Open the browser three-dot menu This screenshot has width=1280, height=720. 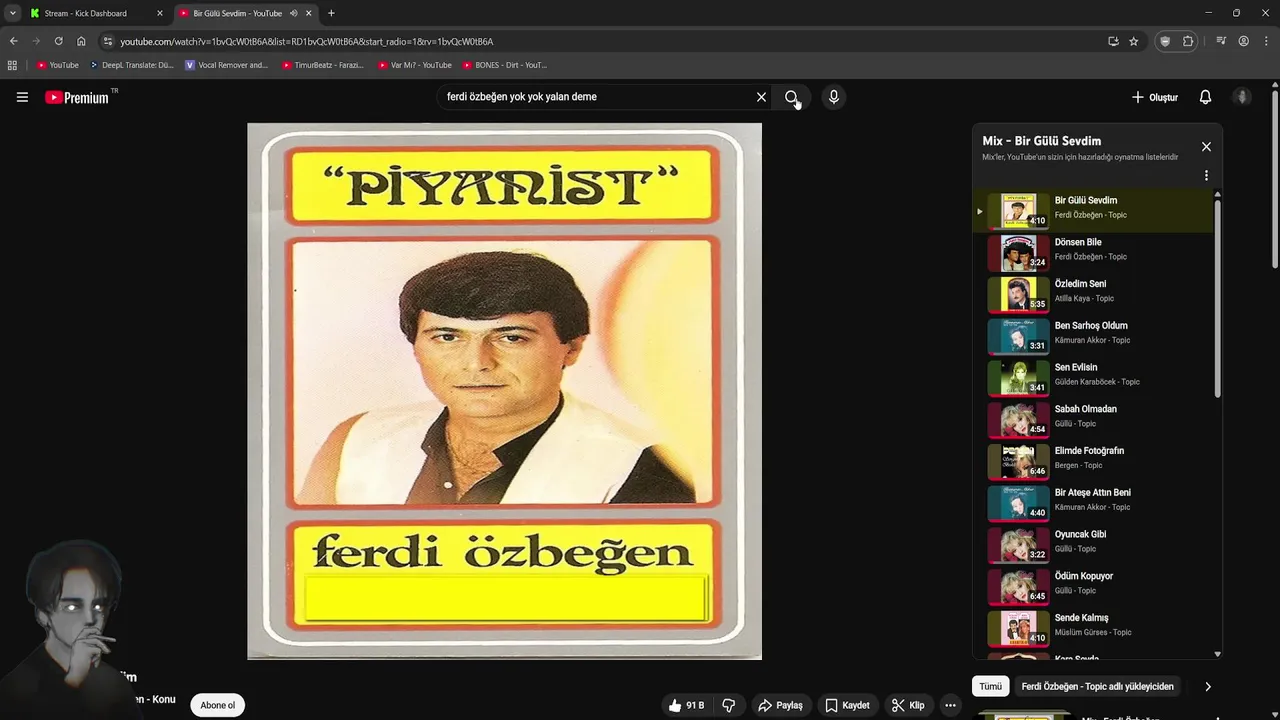[x=1266, y=41]
